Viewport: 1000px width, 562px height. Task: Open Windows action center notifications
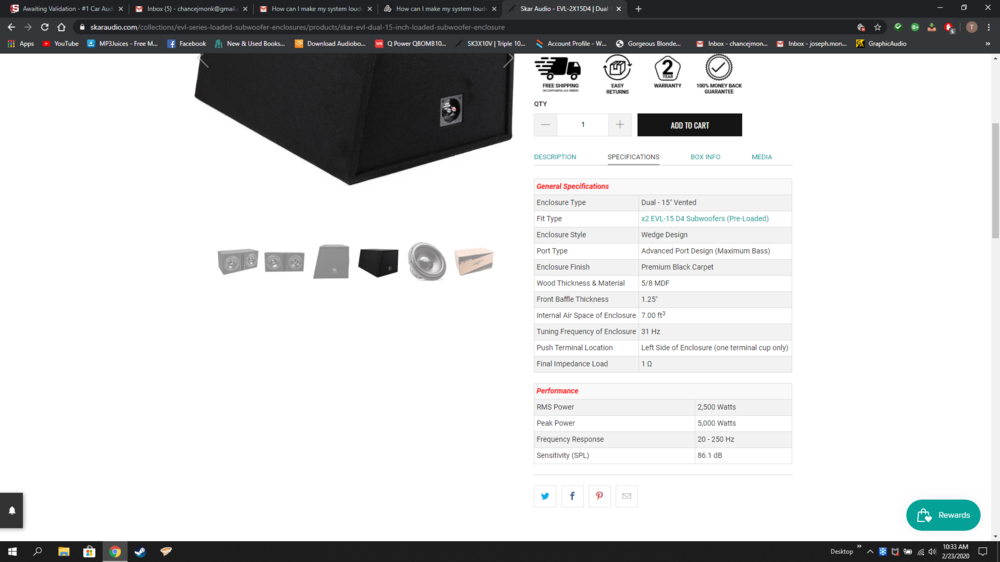(x=983, y=551)
